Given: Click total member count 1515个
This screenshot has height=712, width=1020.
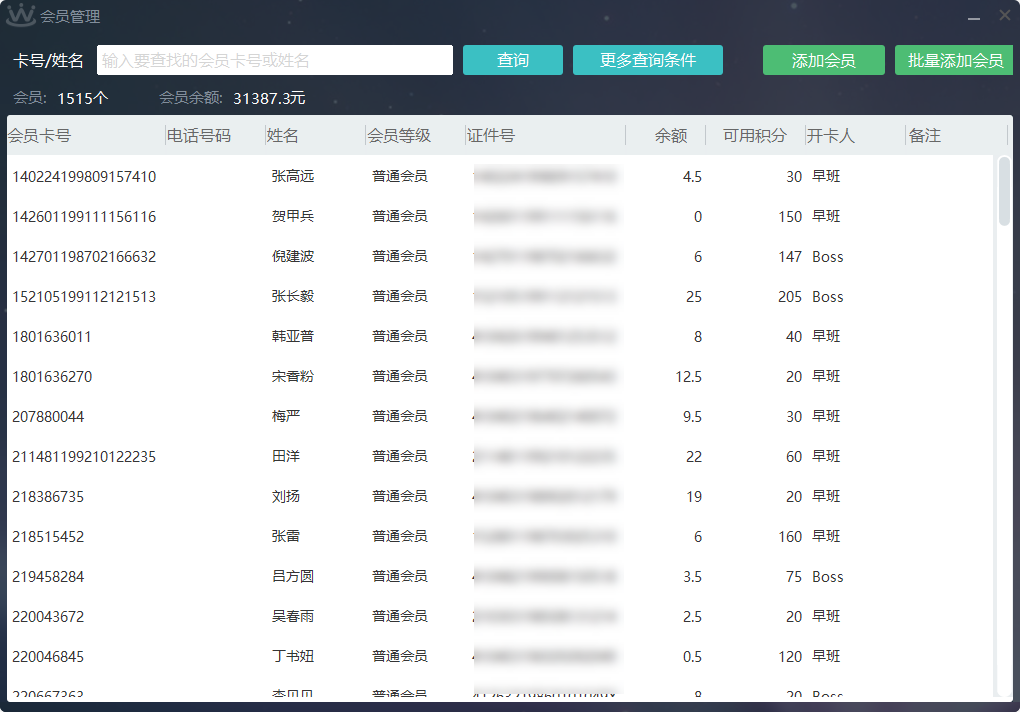Looking at the screenshot, I should [83, 98].
